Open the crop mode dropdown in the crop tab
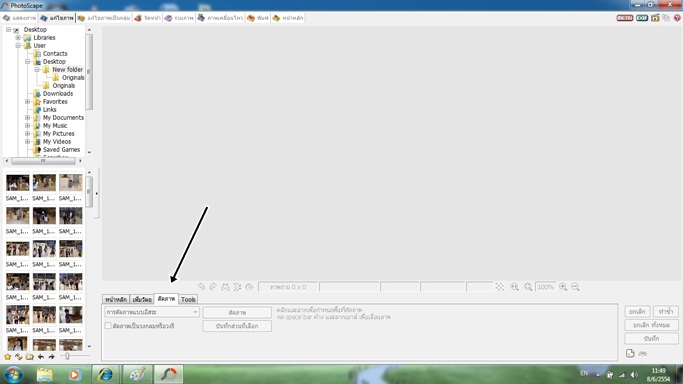The height and width of the screenshot is (384, 683). pos(152,312)
